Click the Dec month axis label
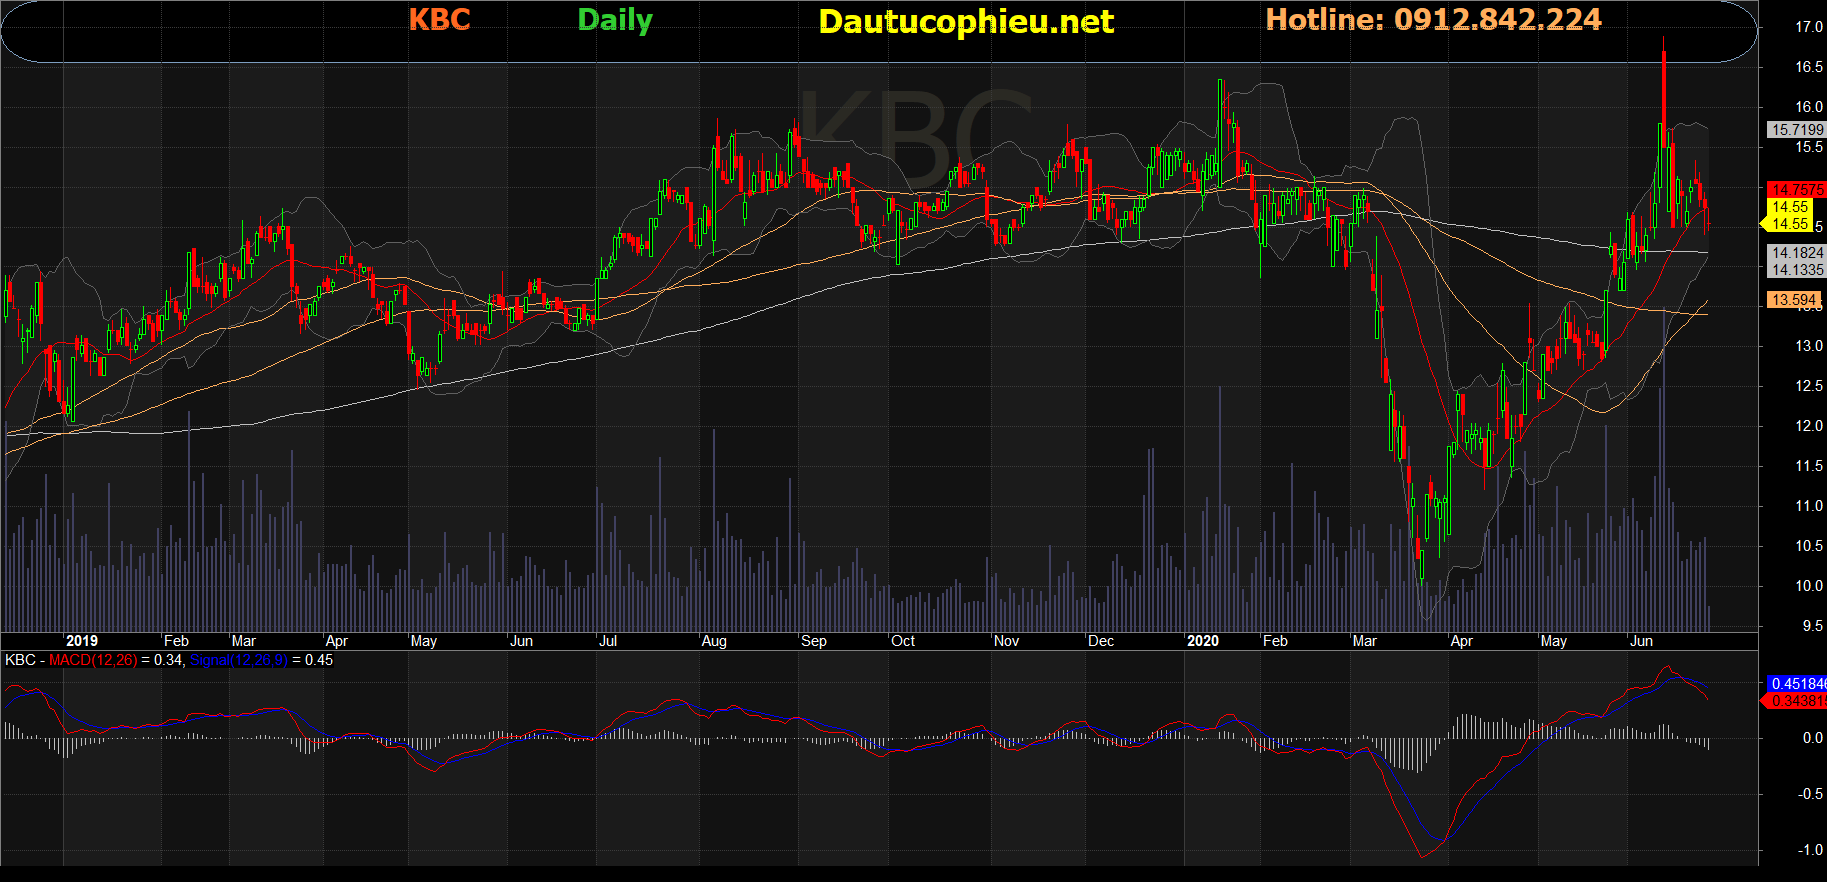The height and width of the screenshot is (882, 1827). pos(1101,641)
